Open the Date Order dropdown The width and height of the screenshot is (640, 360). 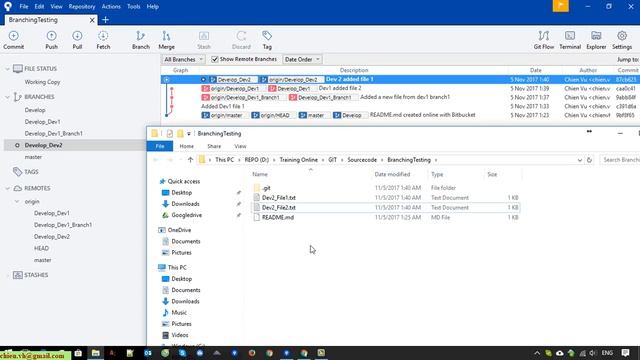point(302,59)
